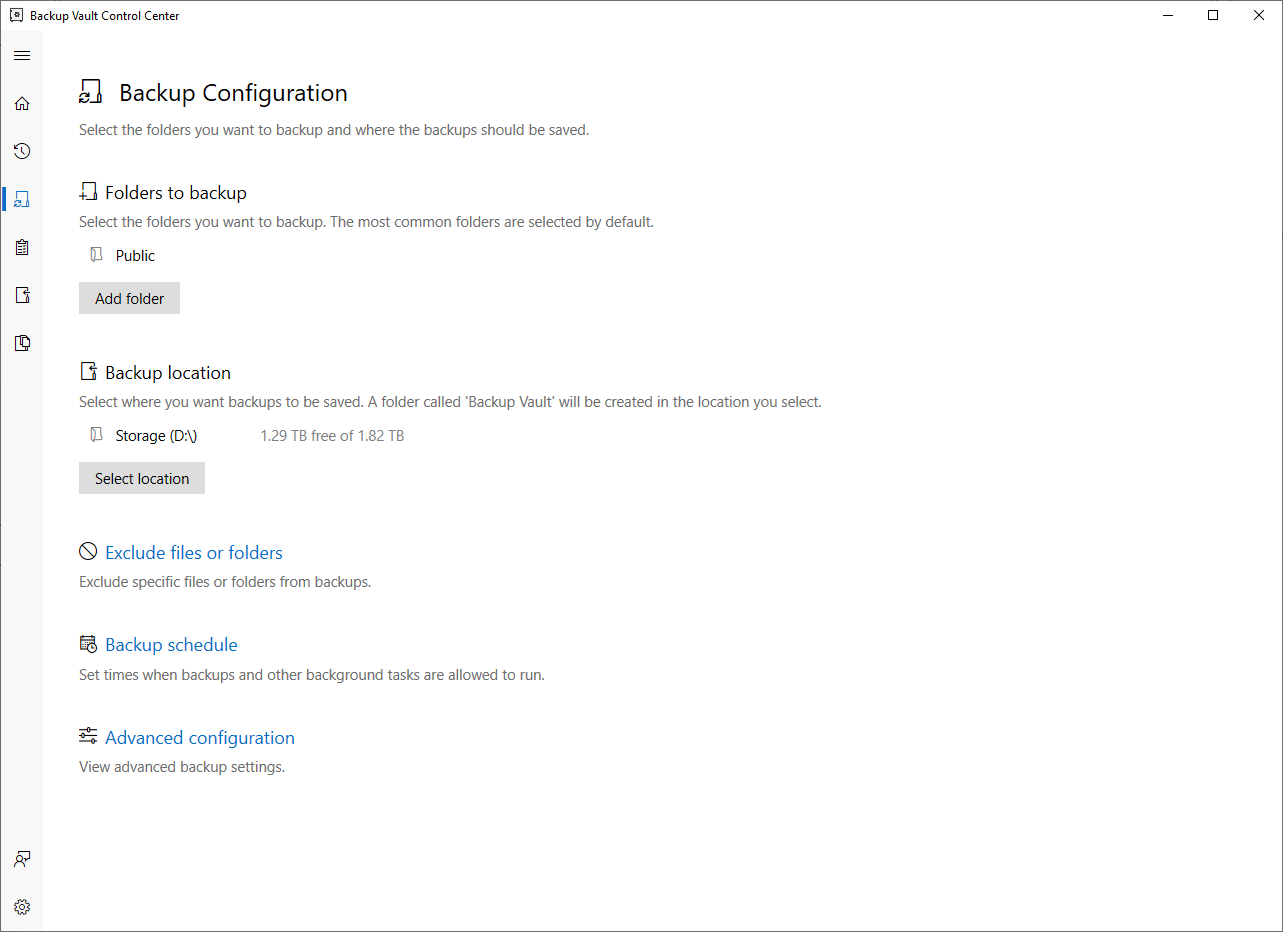1283x932 pixels.
Task: Open the clipboard checklist sidebar icon
Action: (22, 247)
